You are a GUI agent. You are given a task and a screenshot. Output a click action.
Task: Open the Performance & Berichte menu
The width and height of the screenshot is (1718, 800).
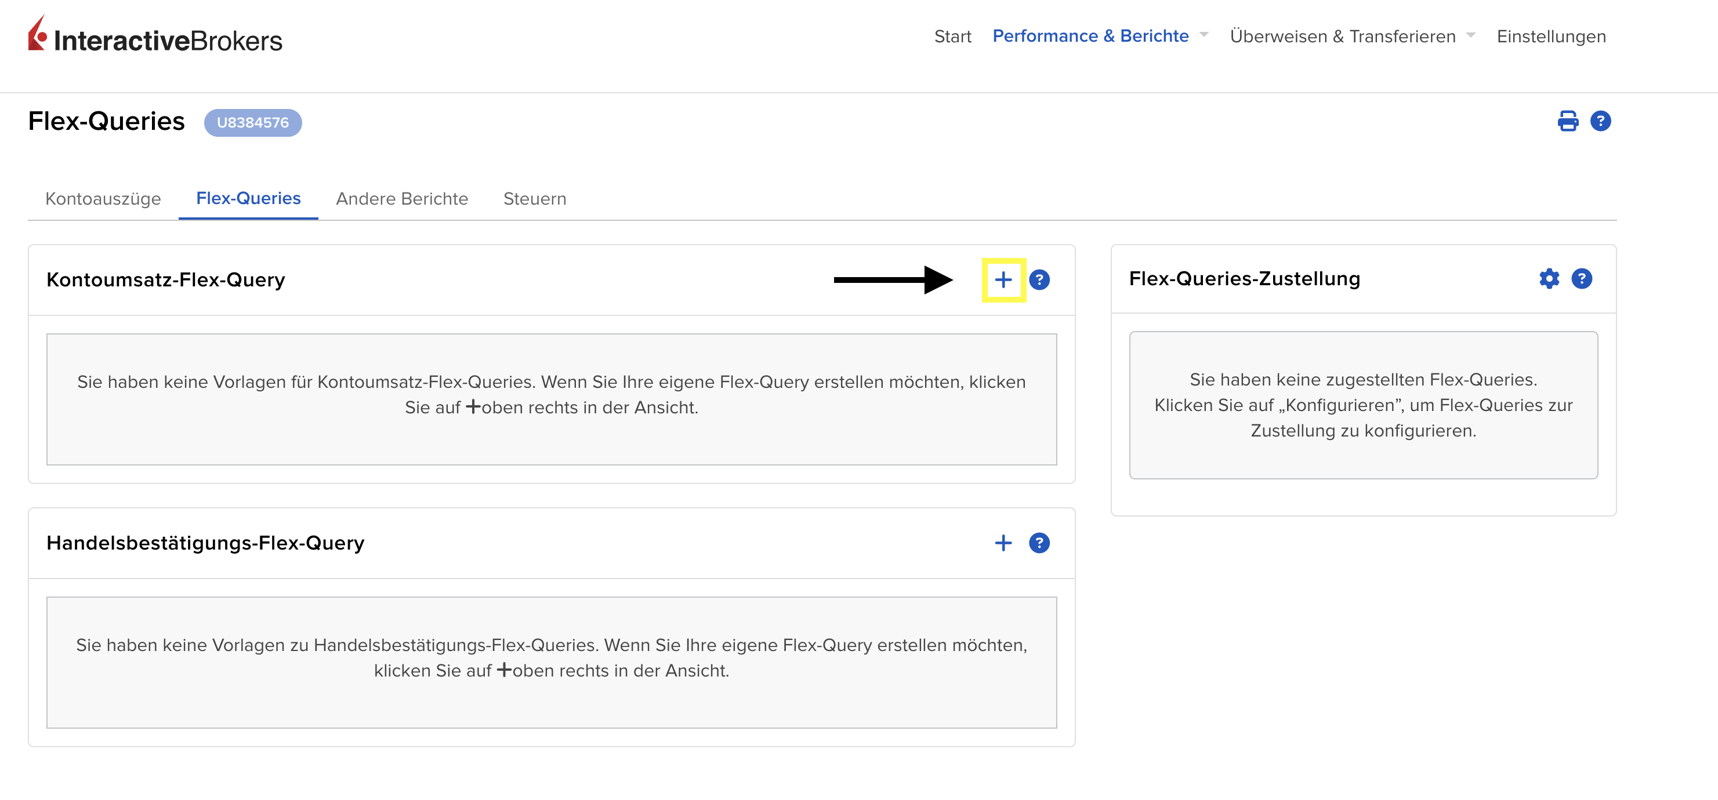click(x=1090, y=36)
